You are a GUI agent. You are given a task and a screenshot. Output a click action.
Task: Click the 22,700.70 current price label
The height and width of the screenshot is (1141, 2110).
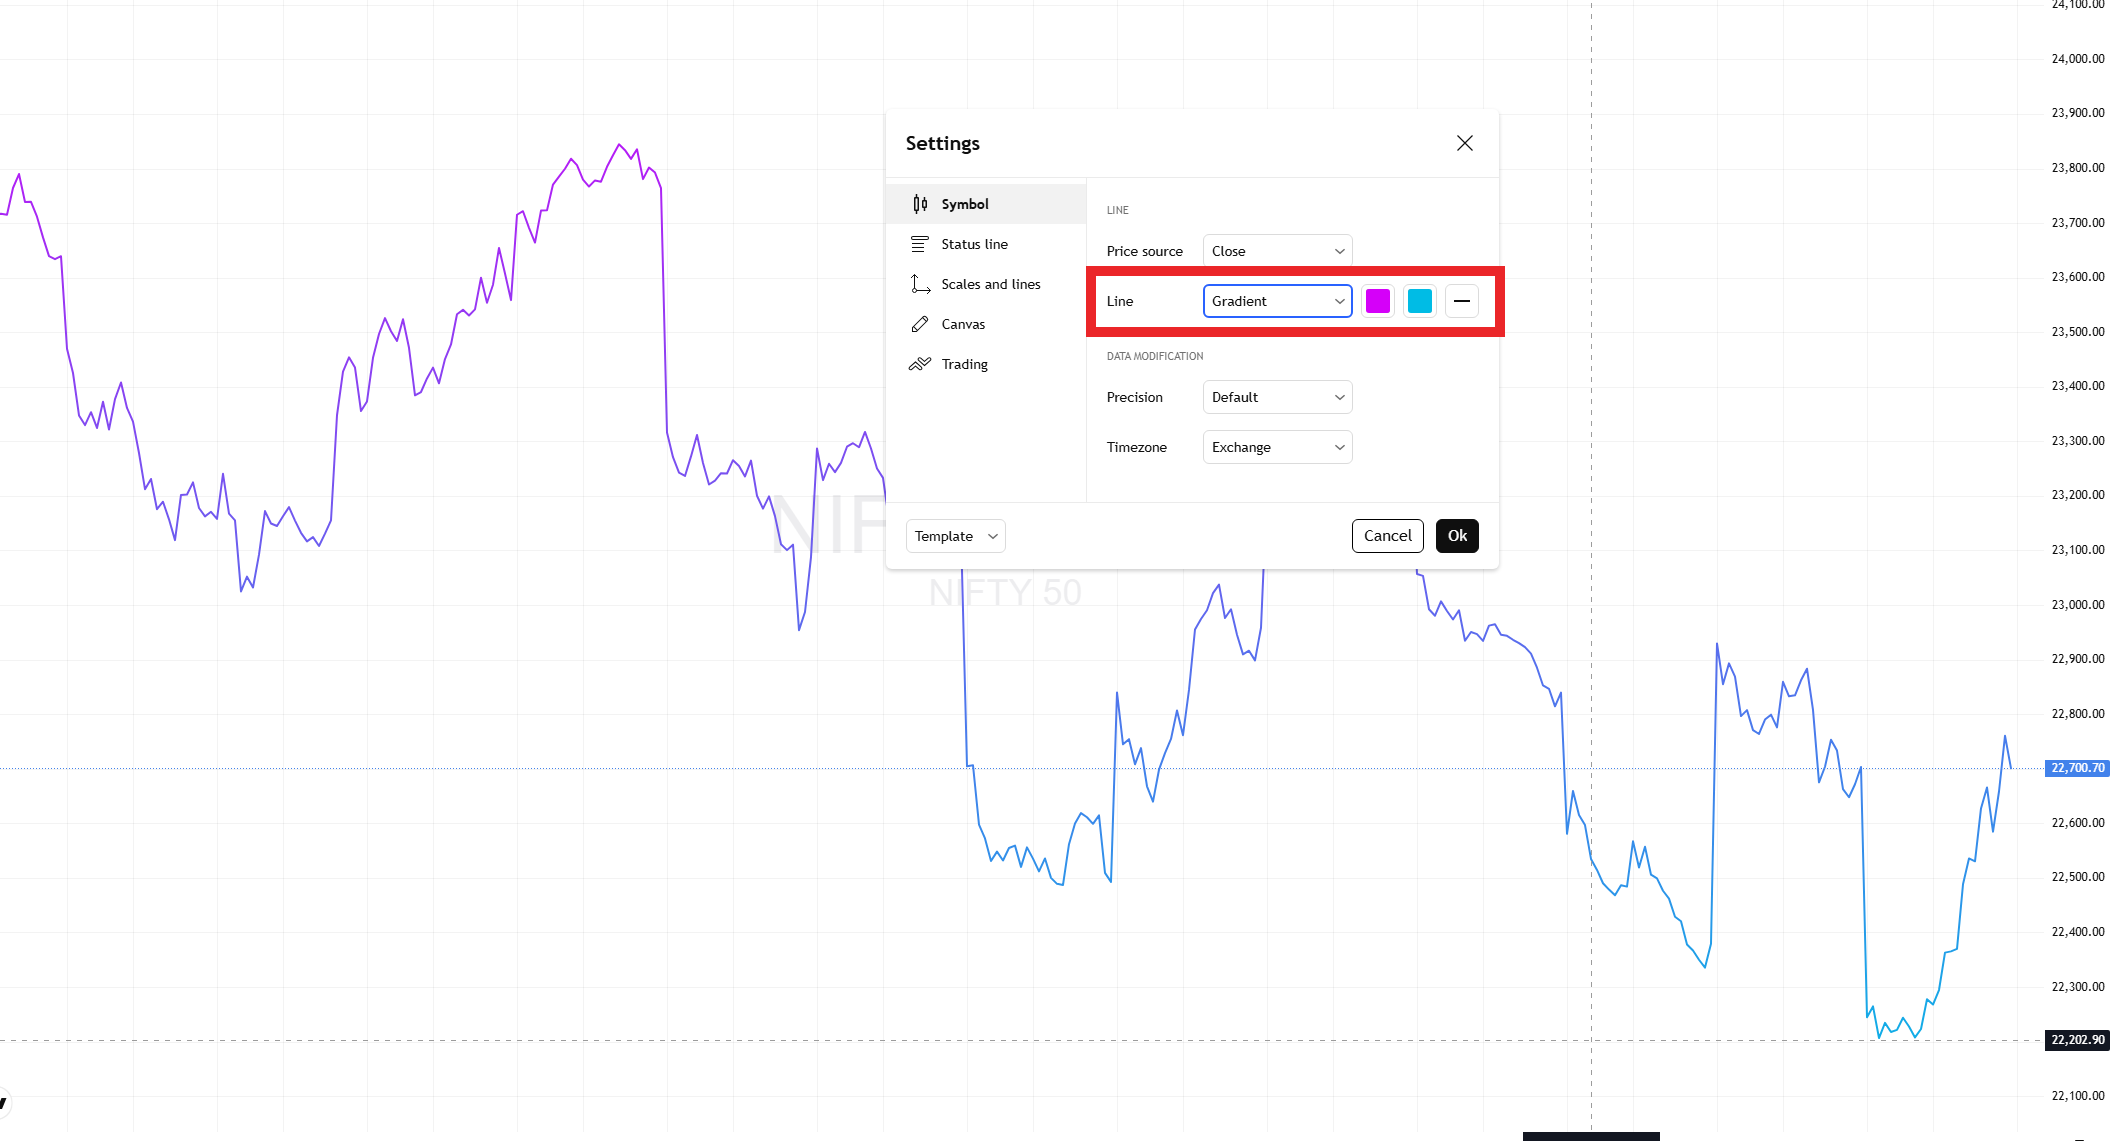[x=2077, y=768]
